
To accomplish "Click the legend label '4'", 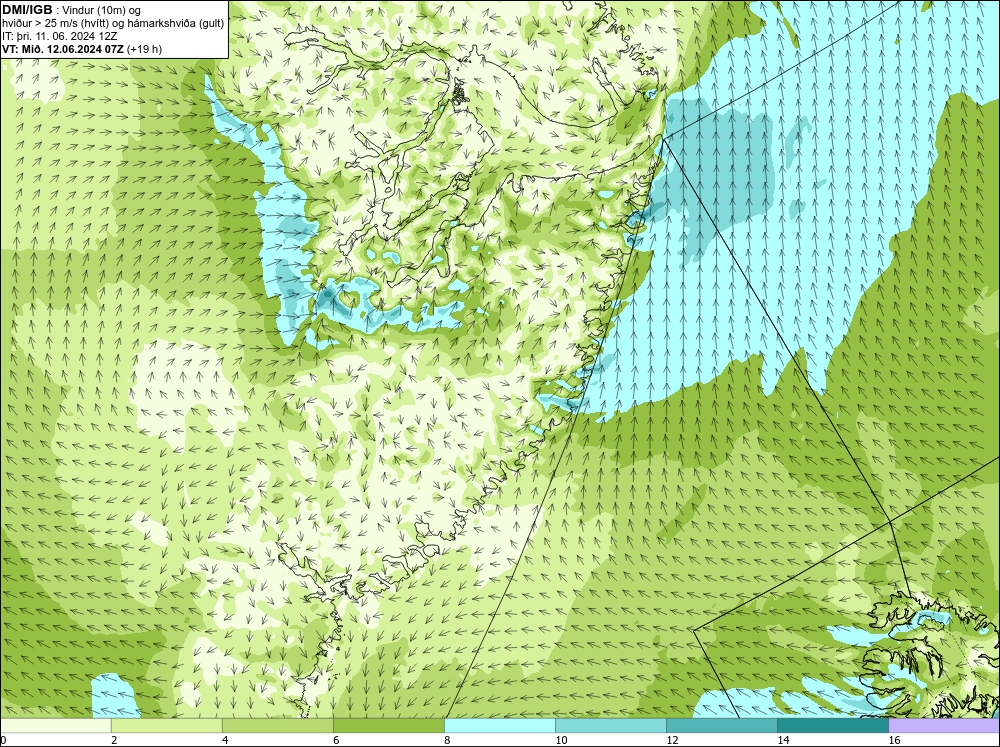I will [225, 740].
